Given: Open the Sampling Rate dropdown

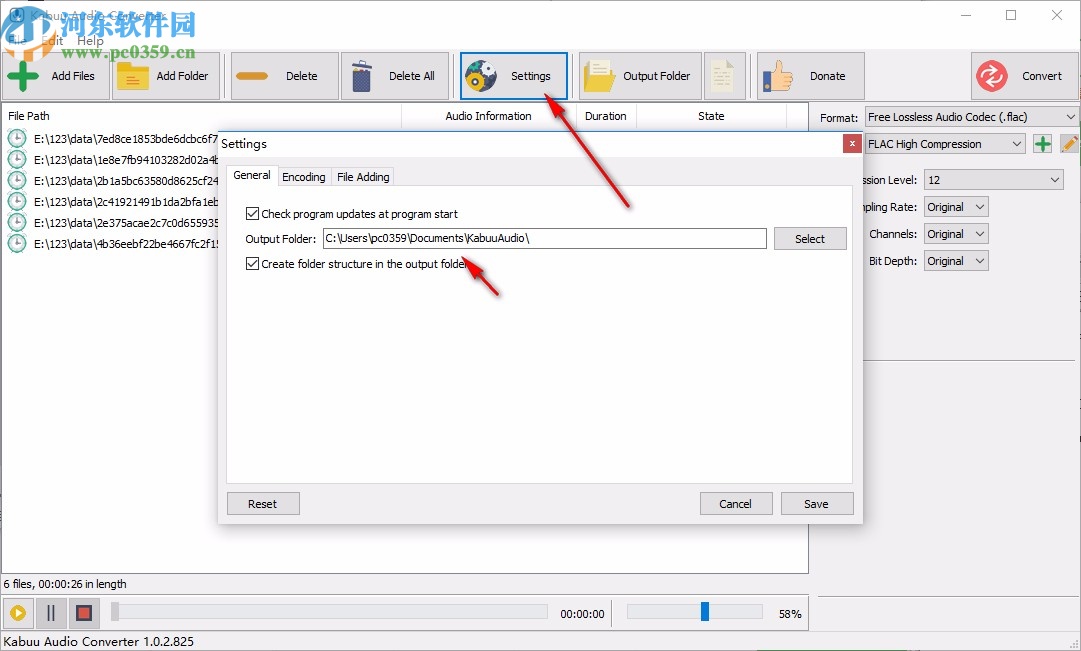Looking at the screenshot, I should (956, 207).
